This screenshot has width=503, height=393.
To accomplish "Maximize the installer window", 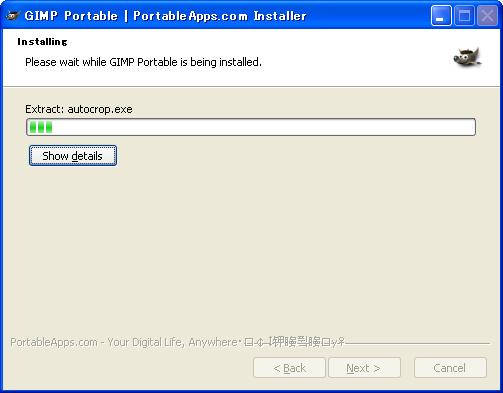I will tap(464, 16).
